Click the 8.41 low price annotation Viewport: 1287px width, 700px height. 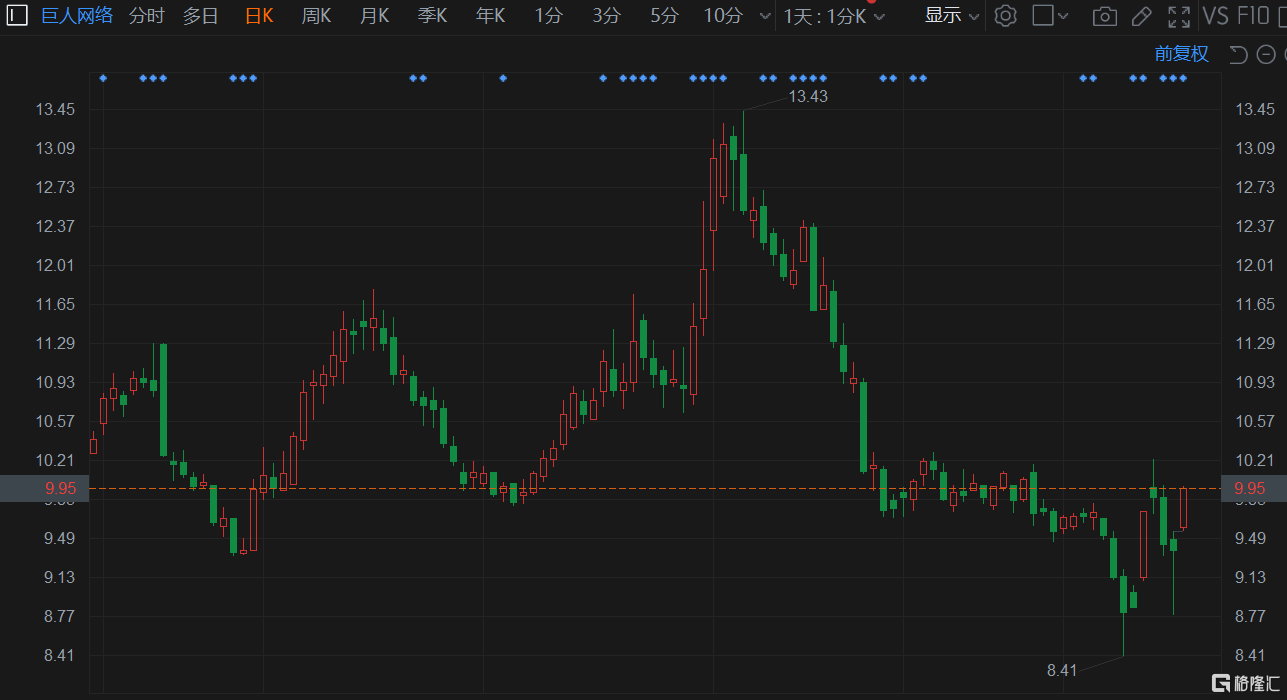(x=1062, y=670)
